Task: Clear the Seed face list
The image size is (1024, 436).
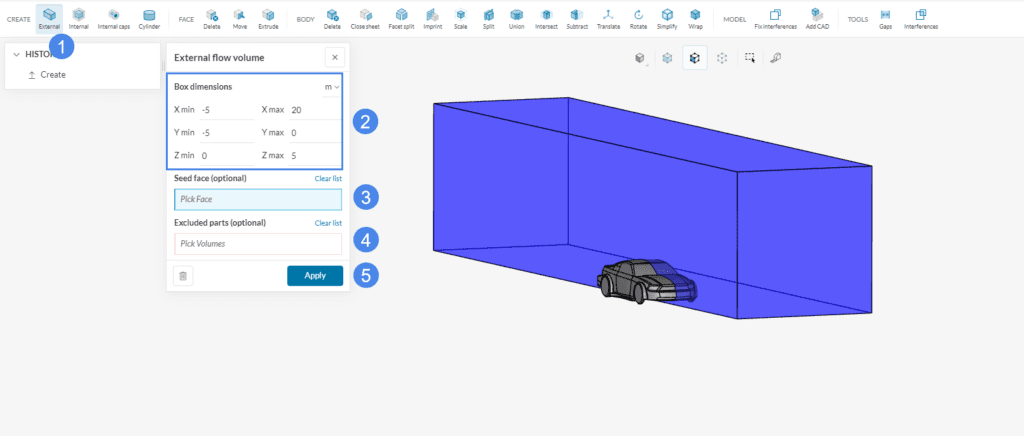Action: click(x=328, y=179)
